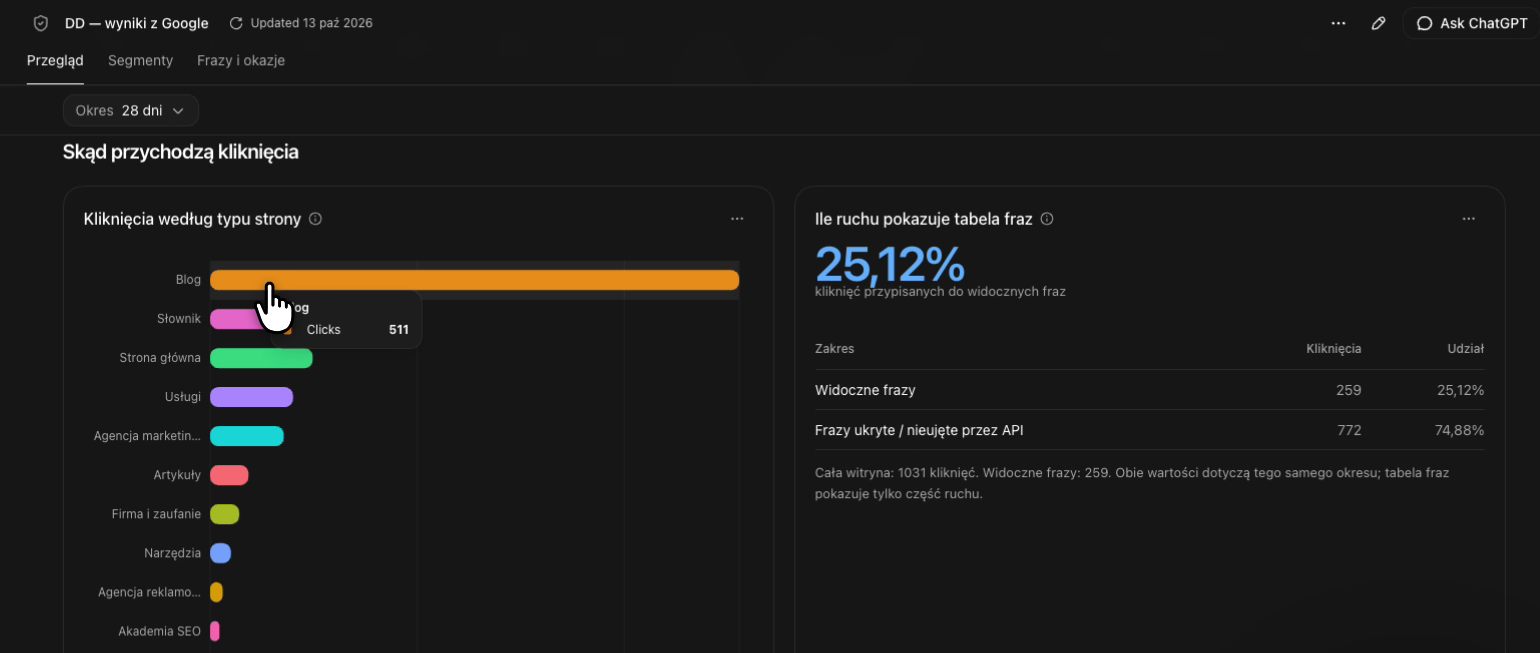Click the kliknięć przypisanych do widocznych fraz caption
The height and width of the screenshot is (653, 1540).
coord(940,292)
